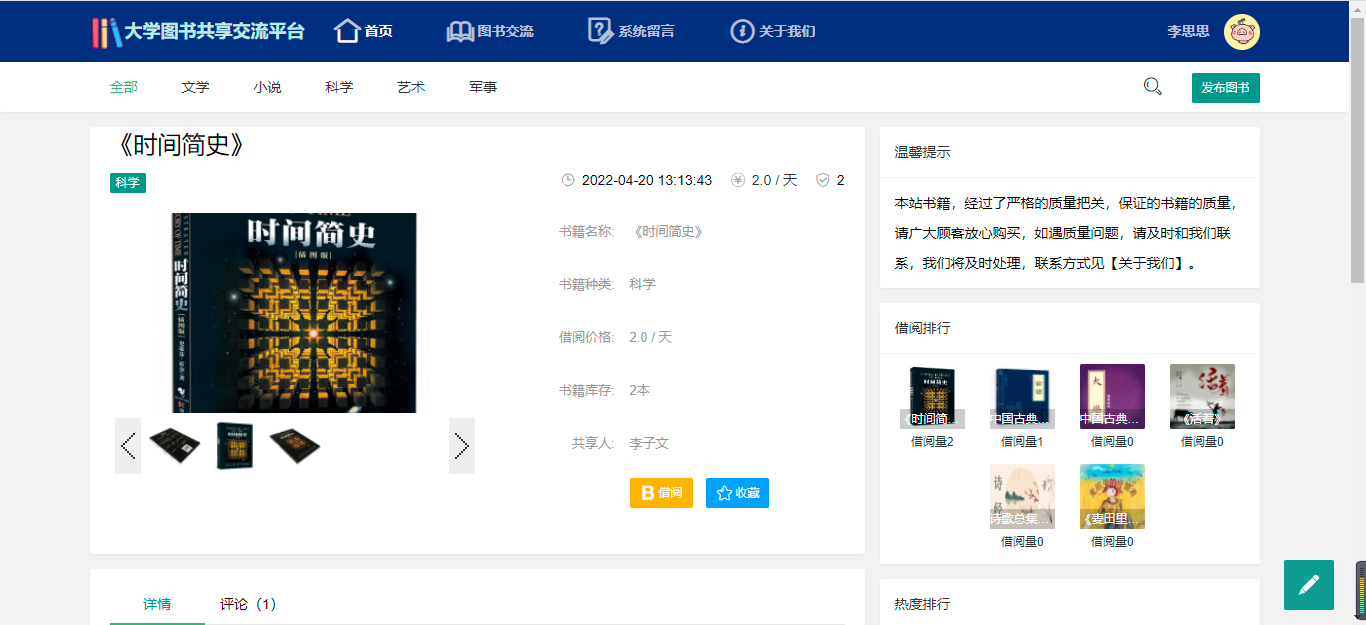Screen dimensions: 1366x625
Task: Click the sharer name 李子文
Action: tap(649, 443)
